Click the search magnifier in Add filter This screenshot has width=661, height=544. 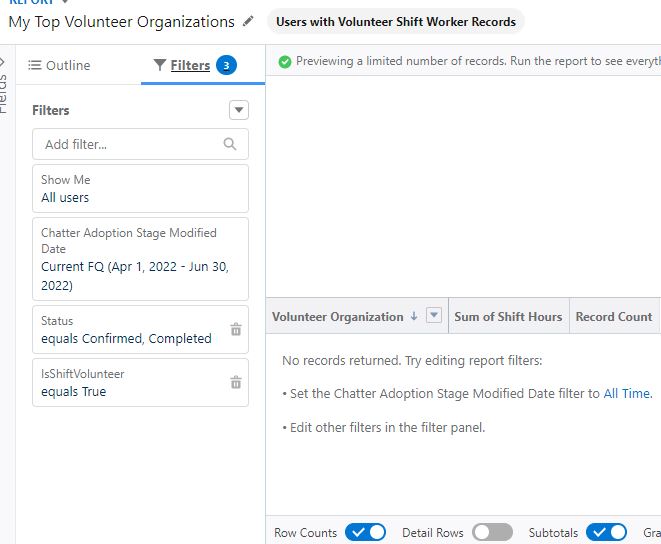pyautogui.click(x=230, y=144)
